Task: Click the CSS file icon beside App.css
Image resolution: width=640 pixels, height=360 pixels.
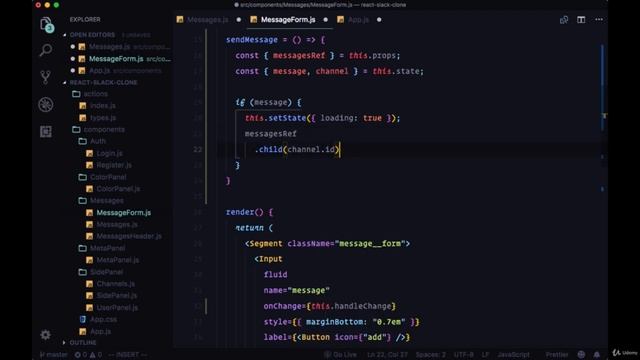Action: click(82, 319)
